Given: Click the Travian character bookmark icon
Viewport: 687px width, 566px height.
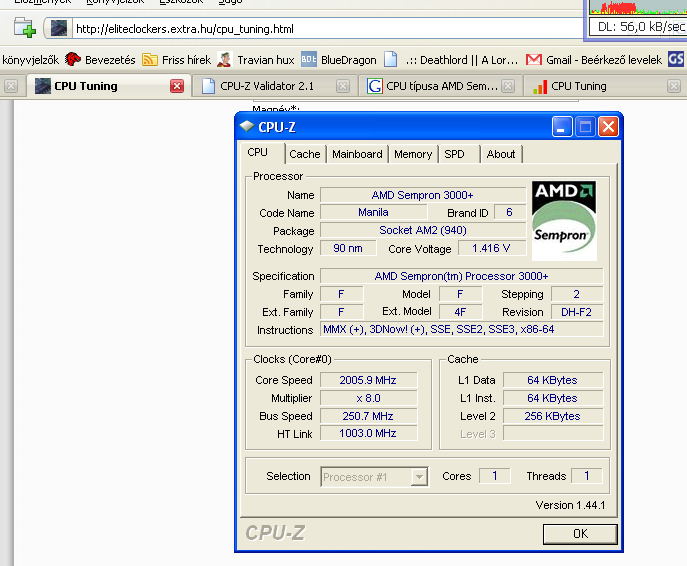Looking at the screenshot, I should tap(224, 59).
